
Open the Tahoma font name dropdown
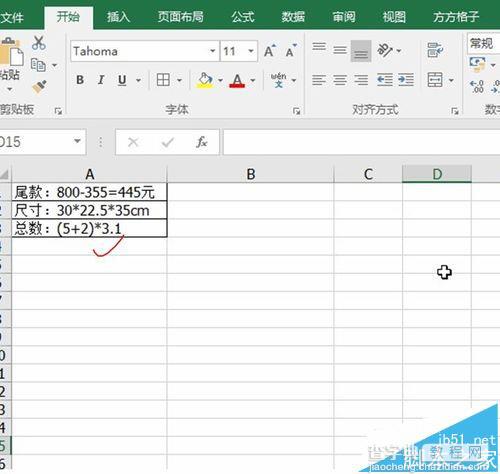[x=212, y=51]
